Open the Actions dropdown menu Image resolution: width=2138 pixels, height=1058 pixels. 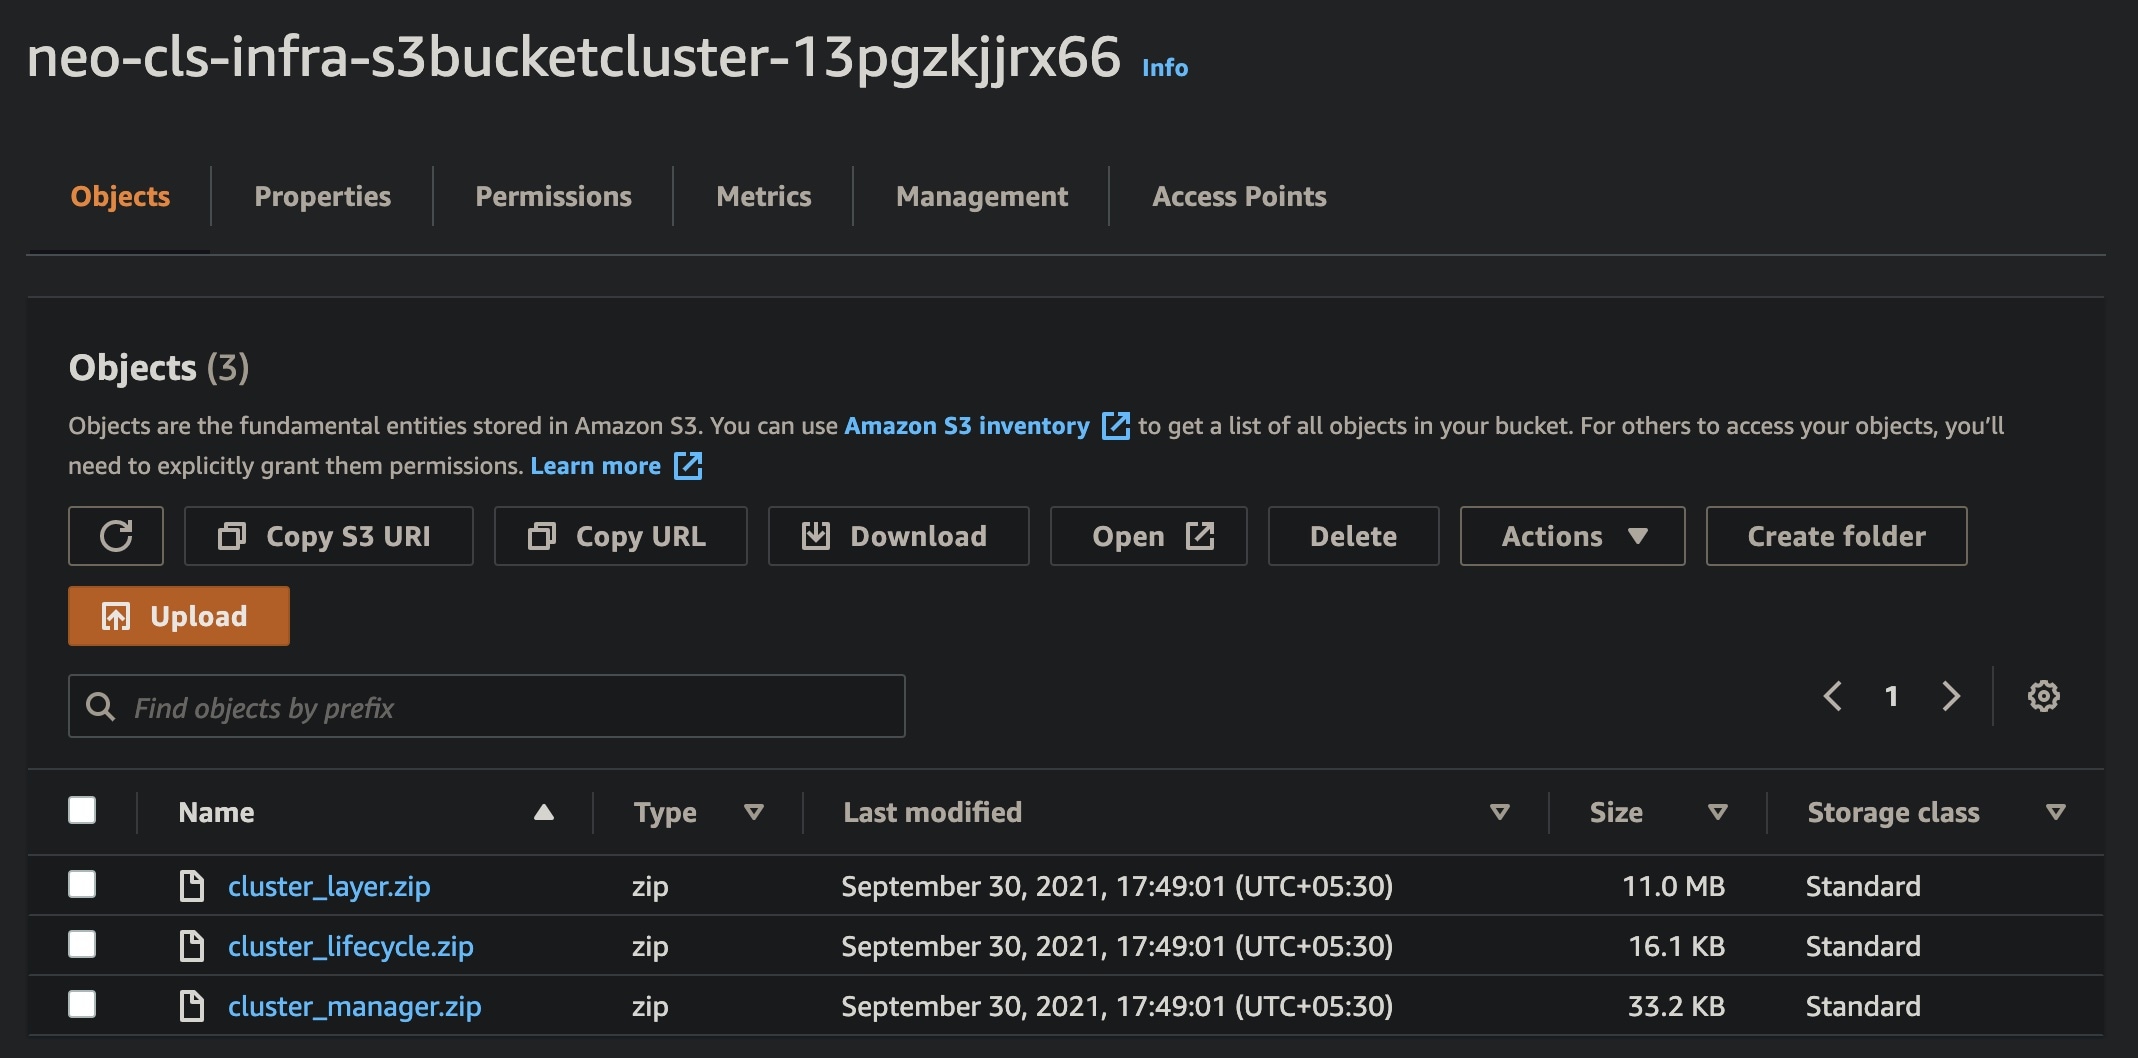(1572, 536)
